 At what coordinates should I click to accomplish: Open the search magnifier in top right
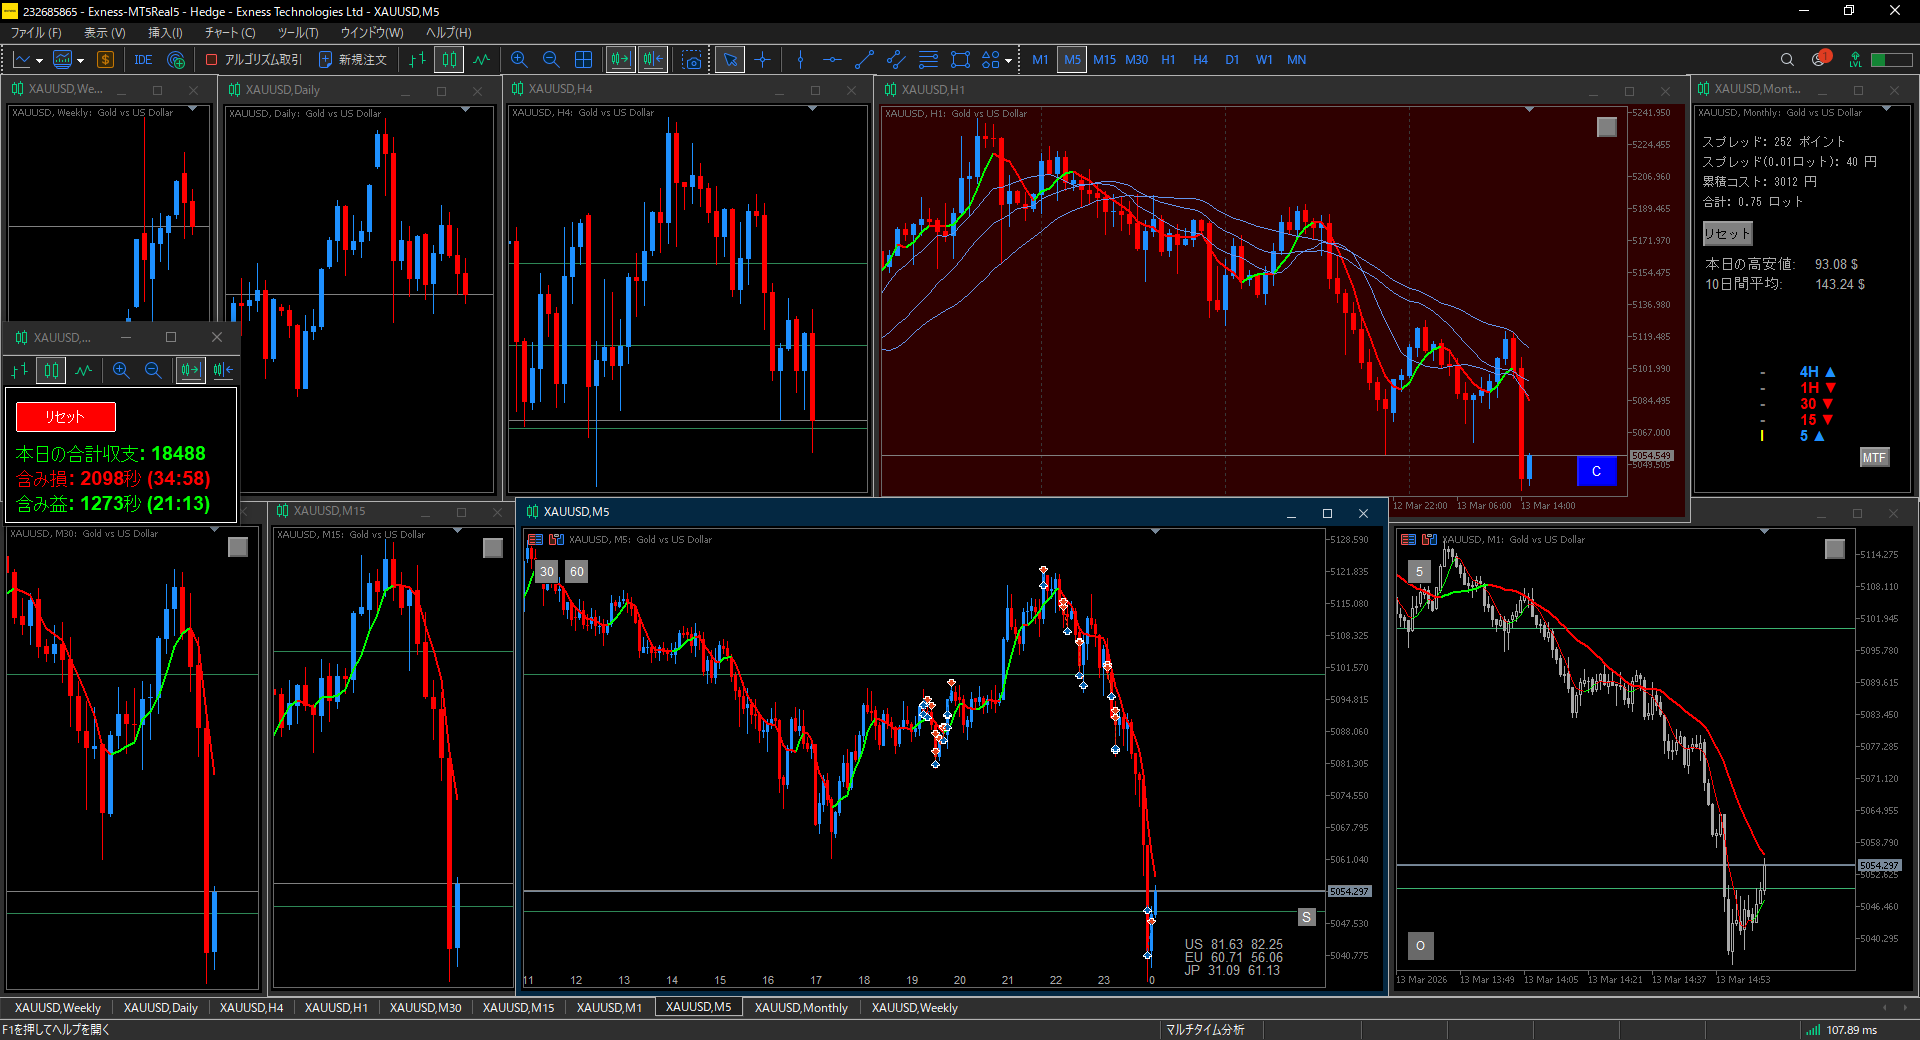(x=1787, y=60)
